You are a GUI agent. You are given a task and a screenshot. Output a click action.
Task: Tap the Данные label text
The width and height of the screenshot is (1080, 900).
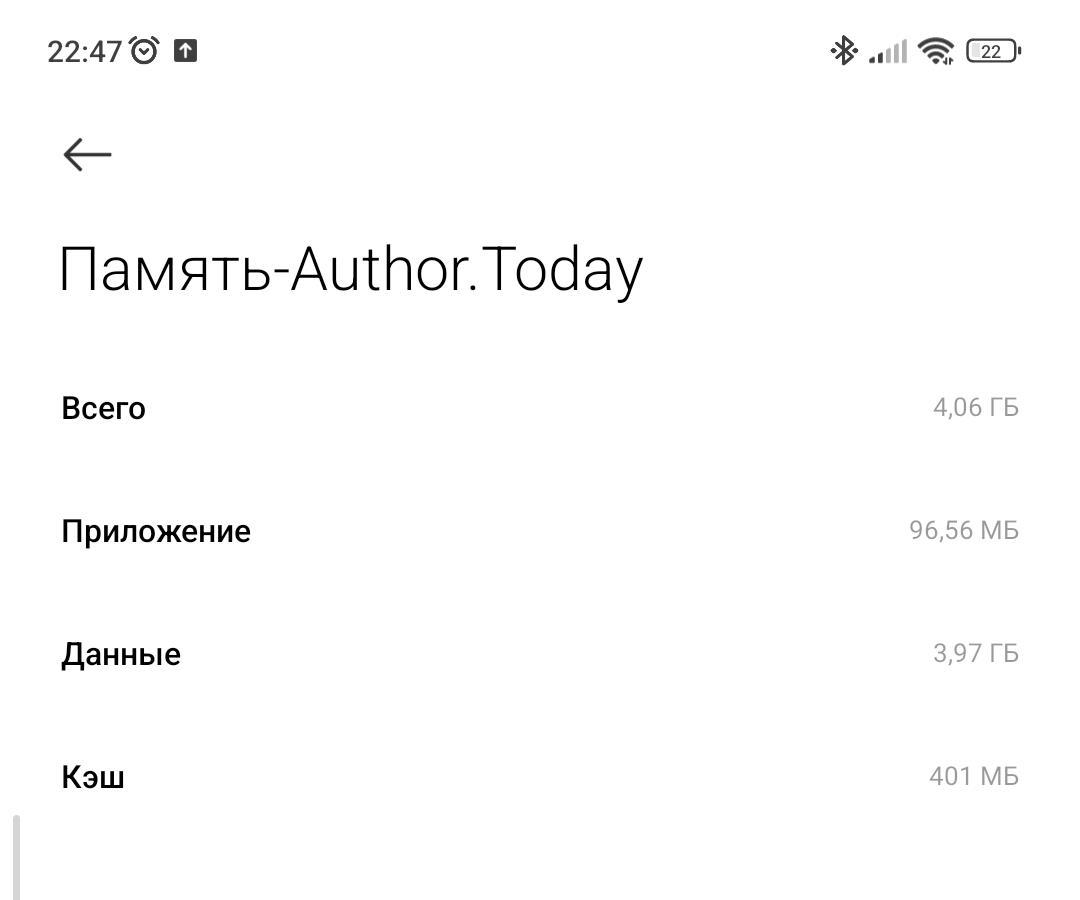[121, 654]
